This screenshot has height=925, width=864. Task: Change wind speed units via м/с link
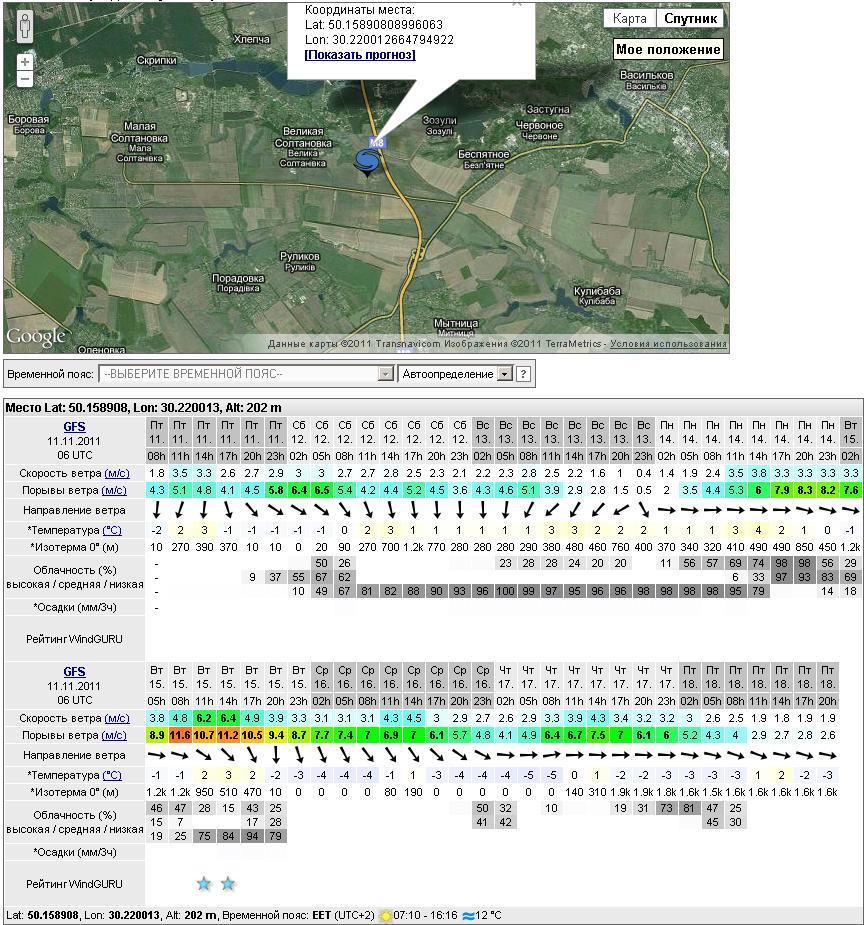[117, 472]
